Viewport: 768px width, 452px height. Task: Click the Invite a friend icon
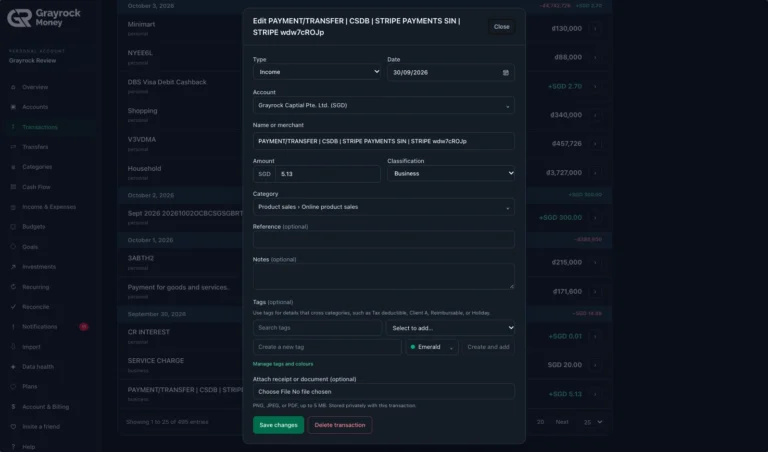13,427
